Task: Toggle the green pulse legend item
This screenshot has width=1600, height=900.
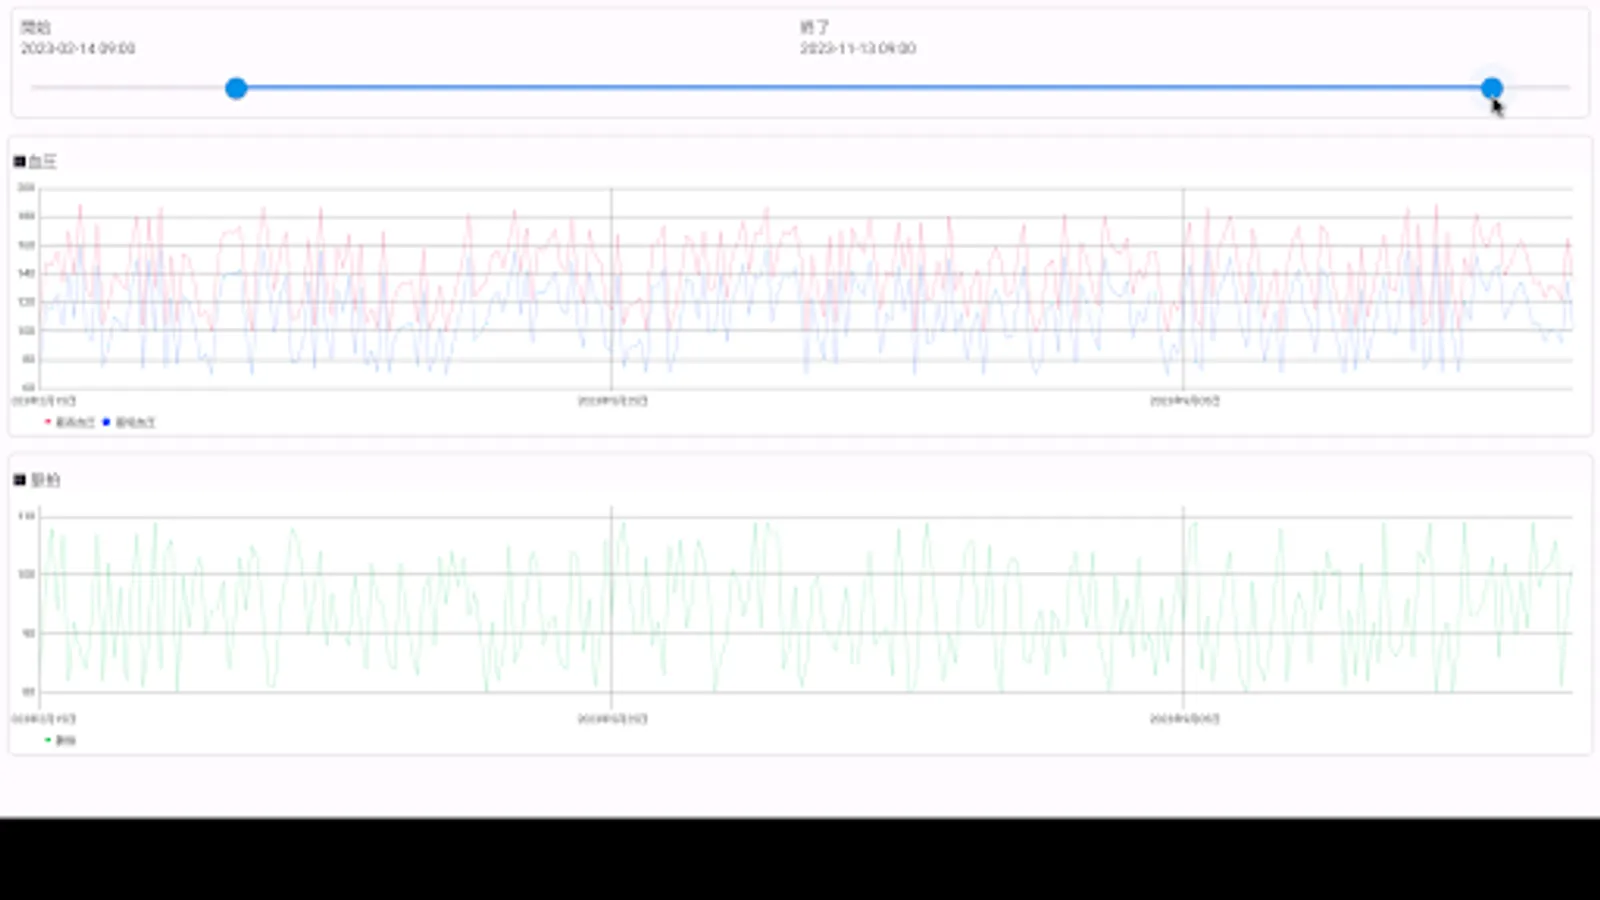Action: 60,740
